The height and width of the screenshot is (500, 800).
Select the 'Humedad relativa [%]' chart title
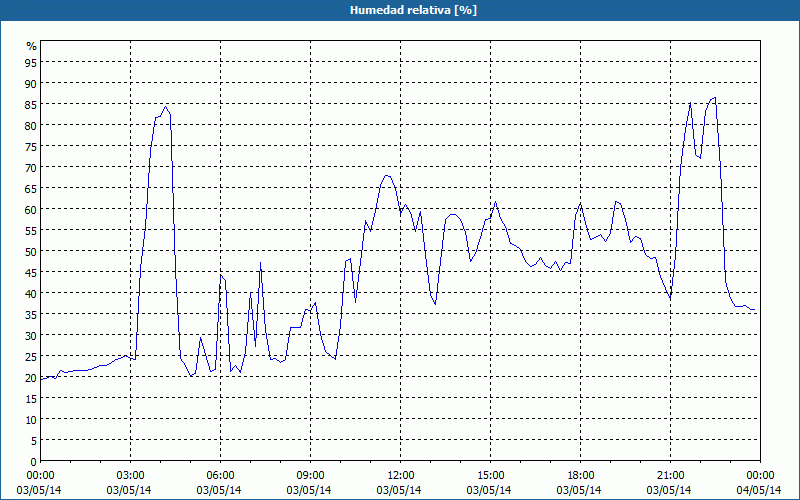(x=413, y=10)
